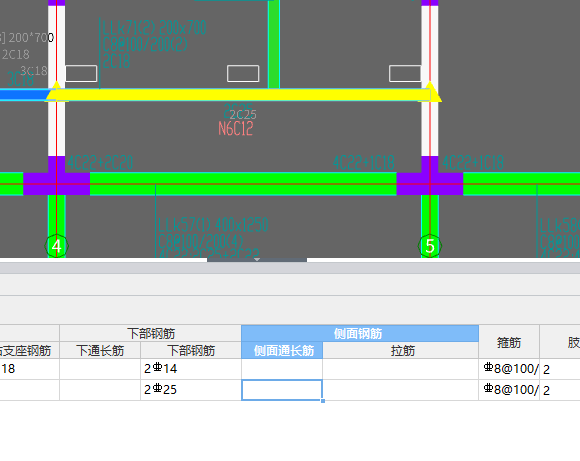Select the blue beam segment left of axis 4
Image resolution: width=580 pixels, height=461 pixels.
coord(24,95)
